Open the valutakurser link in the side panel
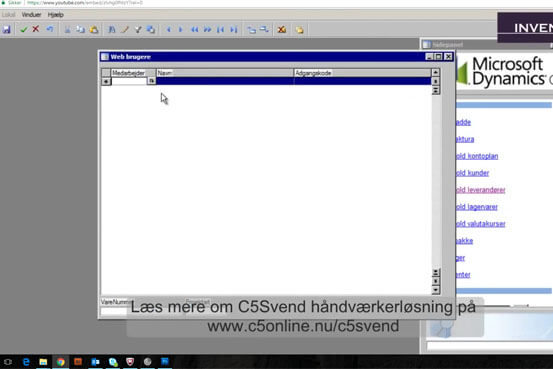 (481, 224)
